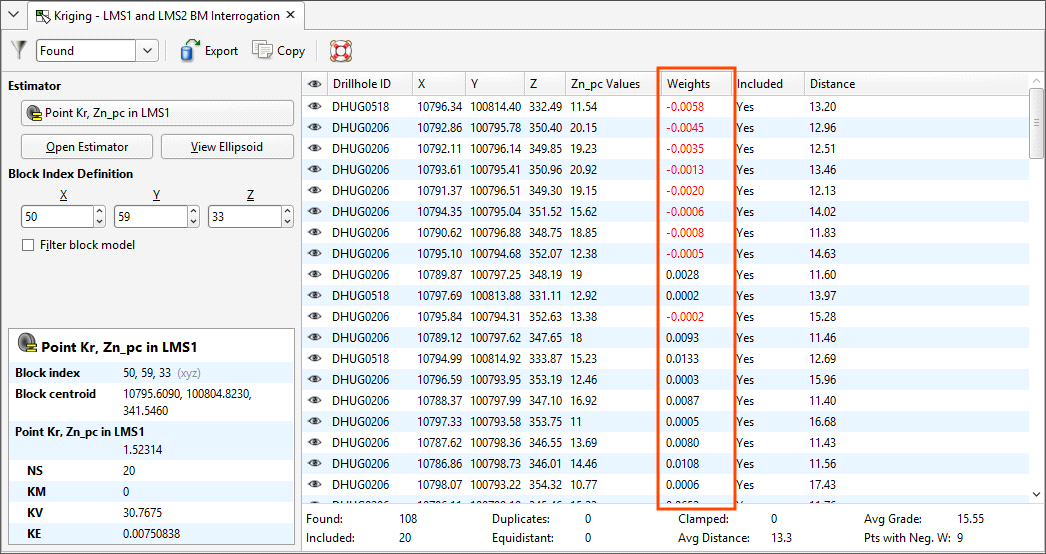The image size is (1046, 554).
Task: Click the estimate value 1.52314
Action: pyautogui.click(x=142, y=450)
